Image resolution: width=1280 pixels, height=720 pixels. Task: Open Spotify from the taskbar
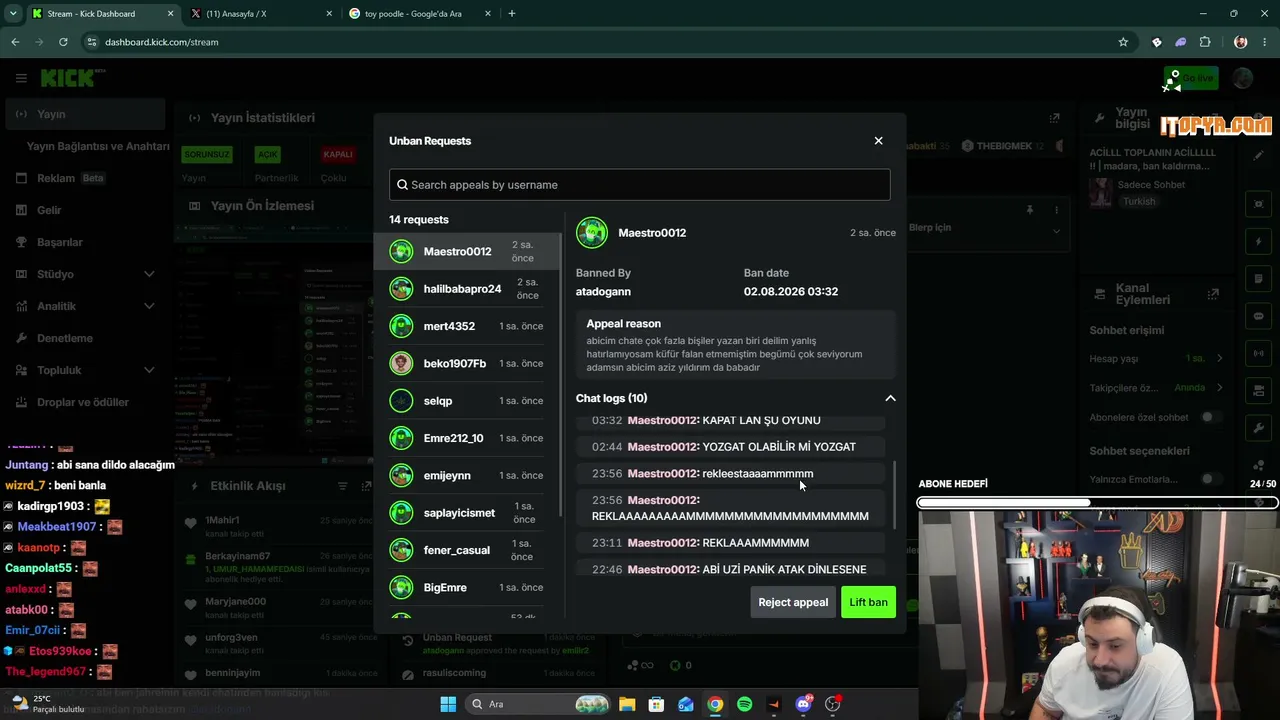coord(744,704)
